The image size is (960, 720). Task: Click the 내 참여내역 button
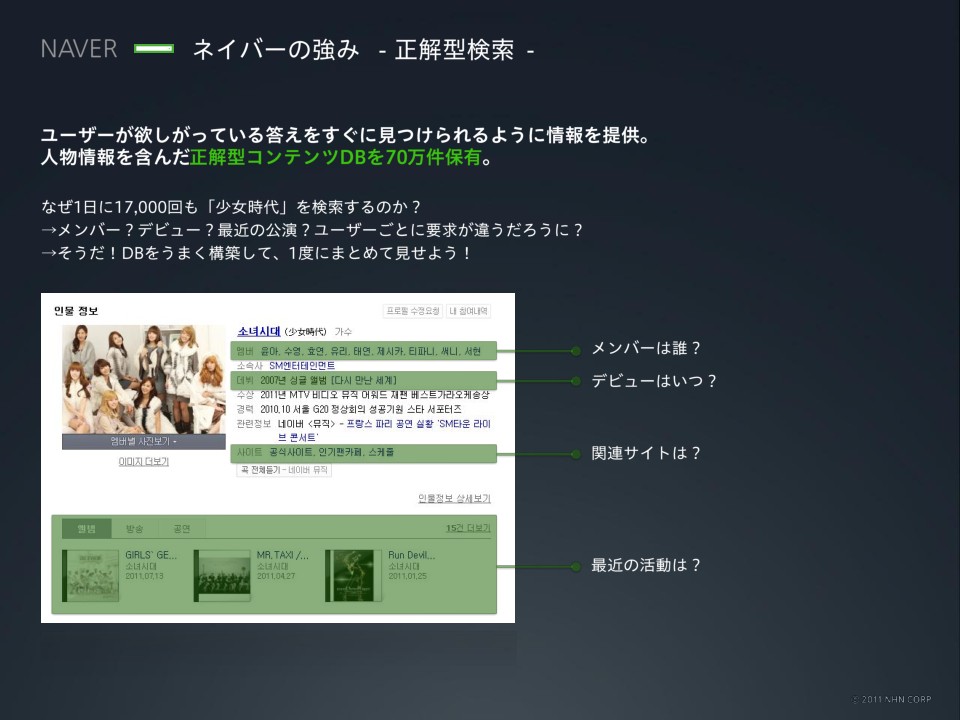click(x=468, y=311)
